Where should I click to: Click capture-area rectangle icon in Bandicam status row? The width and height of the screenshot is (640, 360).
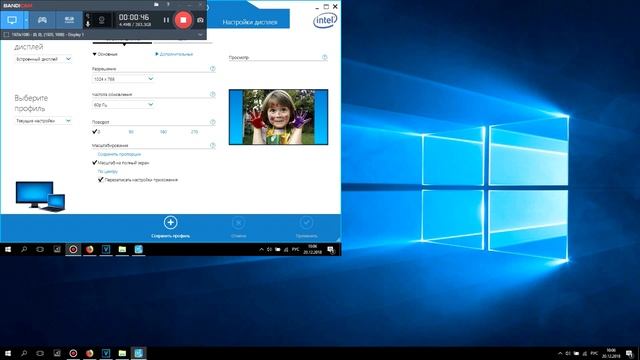click(x=6, y=35)
